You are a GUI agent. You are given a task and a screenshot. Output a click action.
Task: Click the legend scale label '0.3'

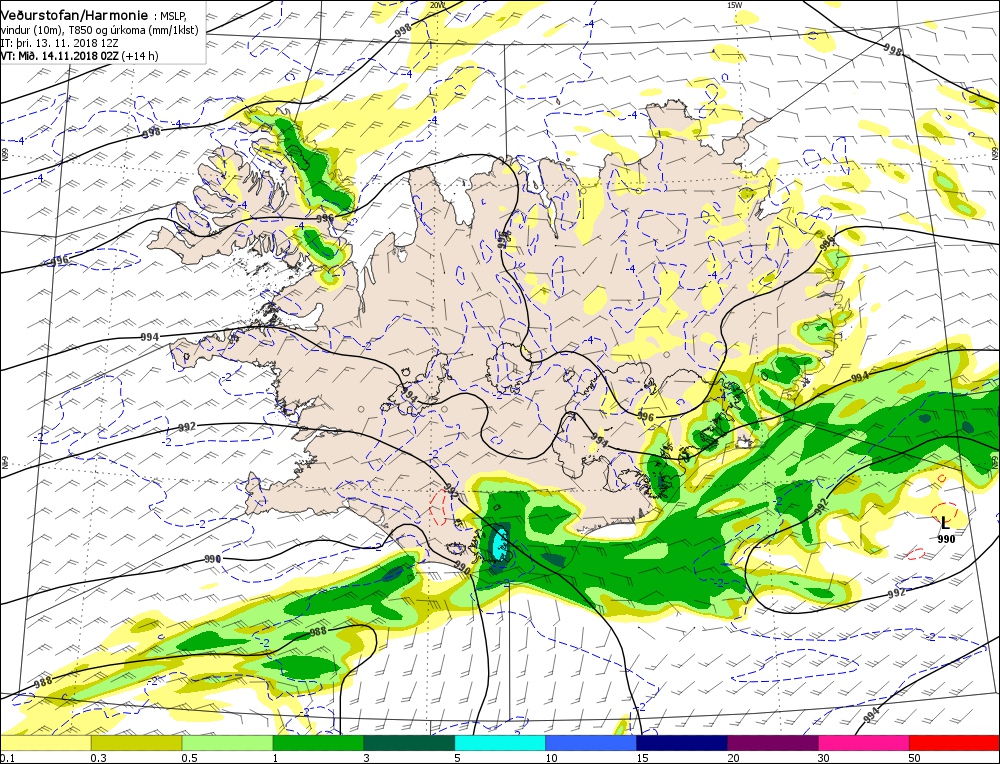[x=98, y=758]
